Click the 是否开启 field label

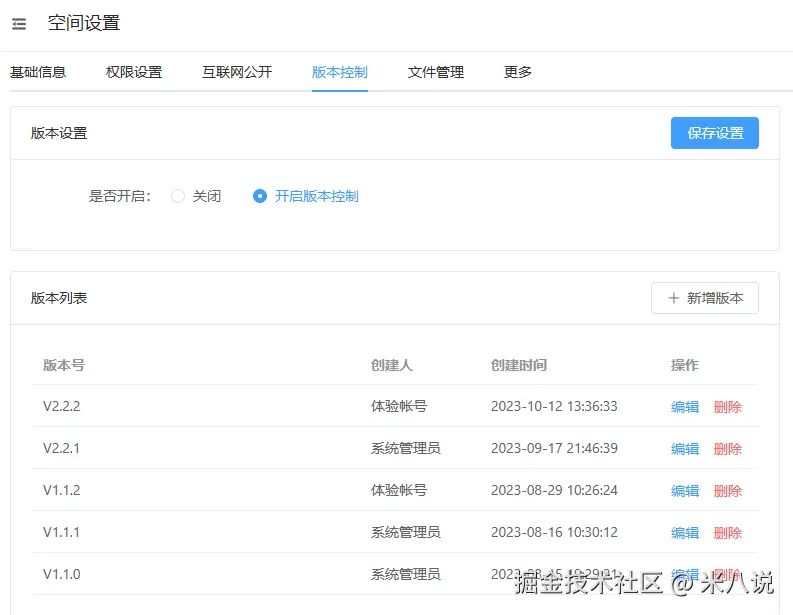coord(119,196)
